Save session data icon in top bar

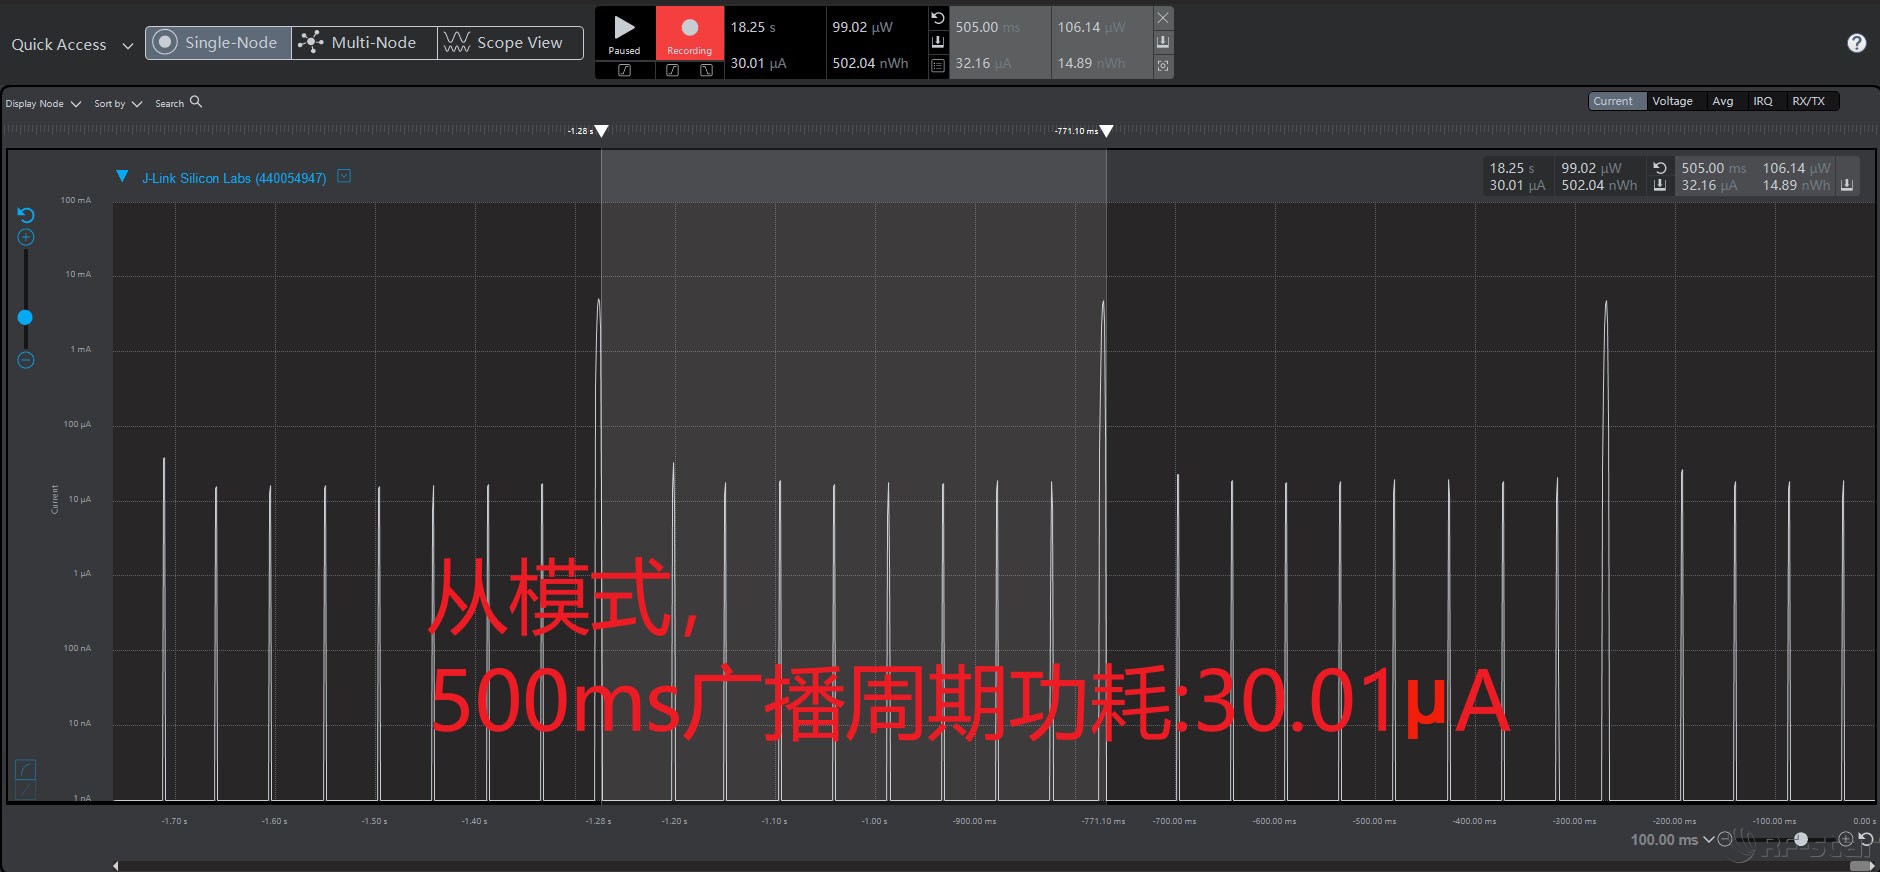[x=938, y=42]
